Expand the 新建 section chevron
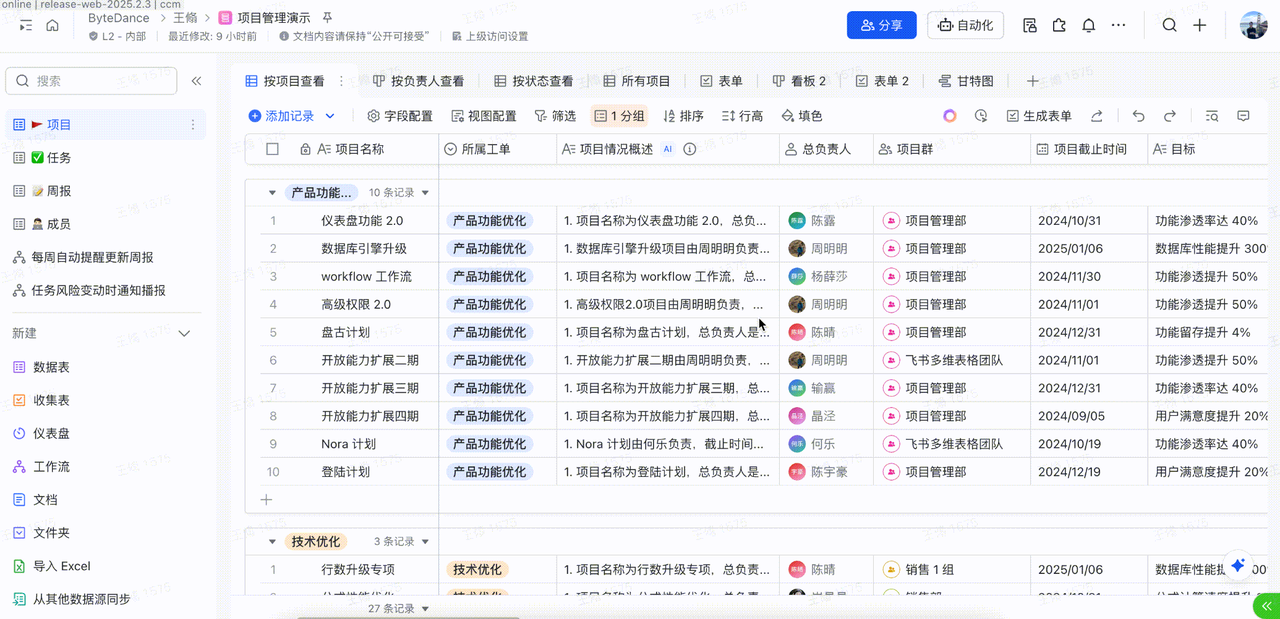The width and height of the screenshot is (1280, 619). (184, 334)
